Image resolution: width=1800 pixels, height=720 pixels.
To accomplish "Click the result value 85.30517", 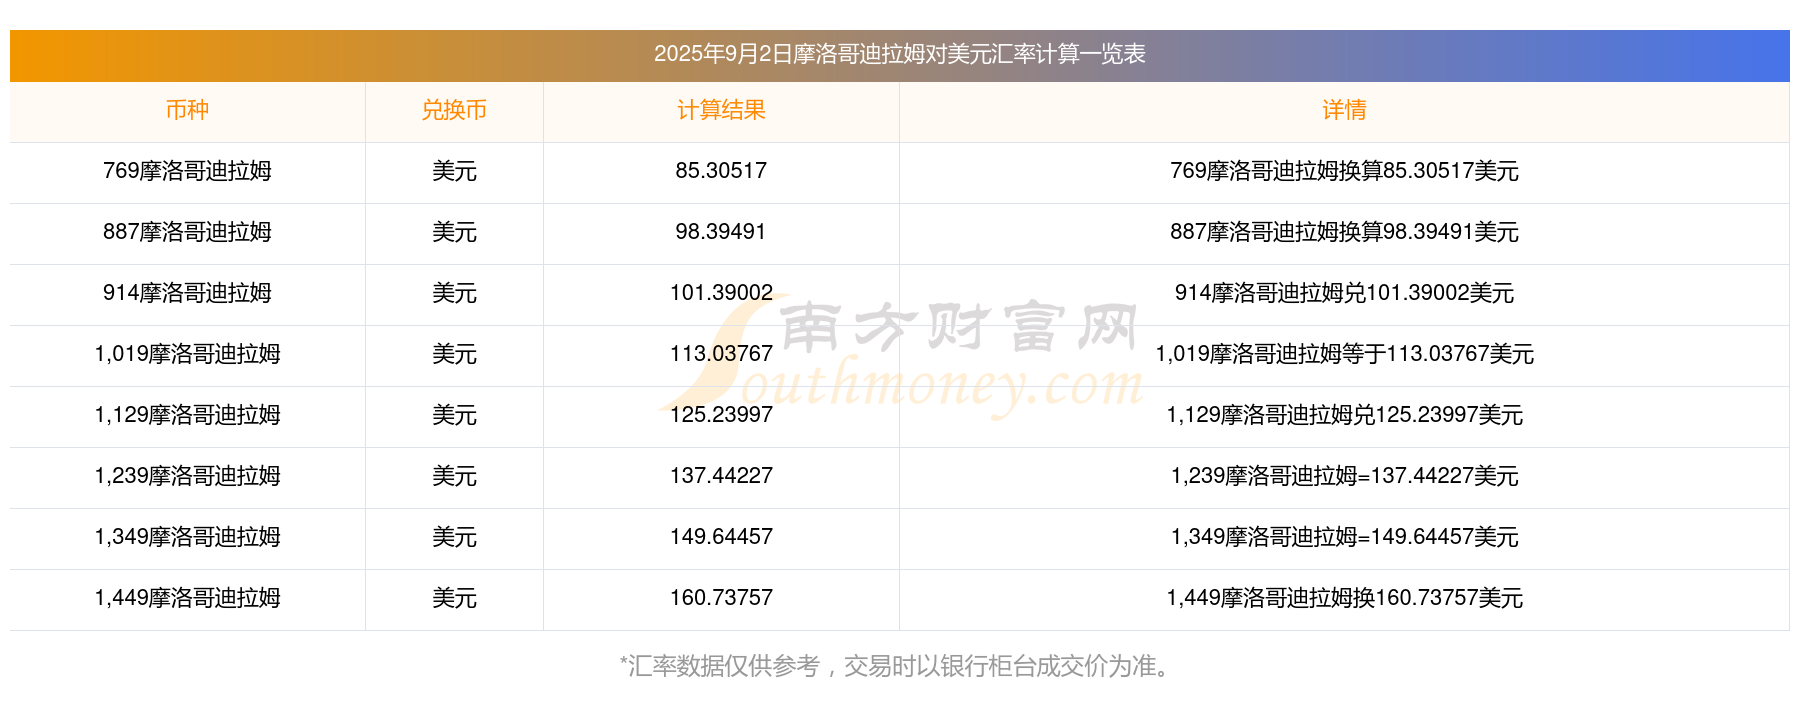I will click(x=721, y=171).
